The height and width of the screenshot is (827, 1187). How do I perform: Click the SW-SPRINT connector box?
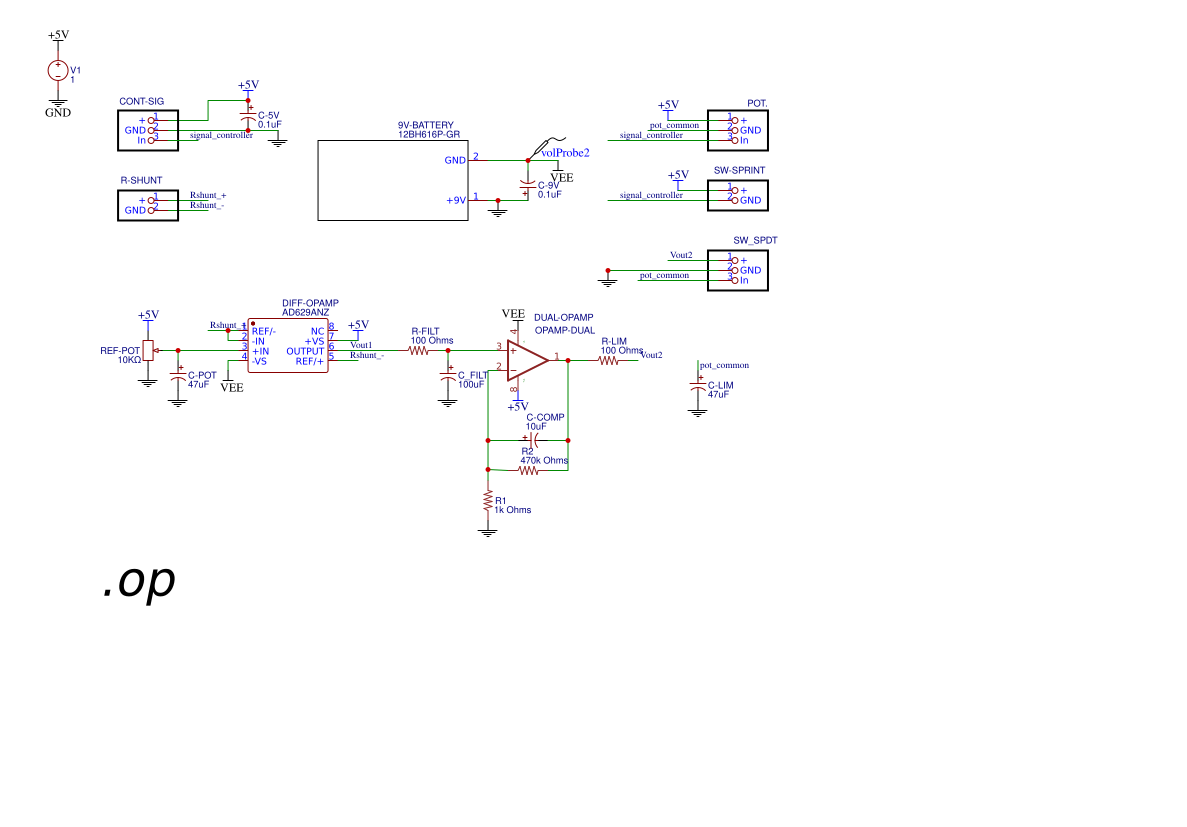738,195
